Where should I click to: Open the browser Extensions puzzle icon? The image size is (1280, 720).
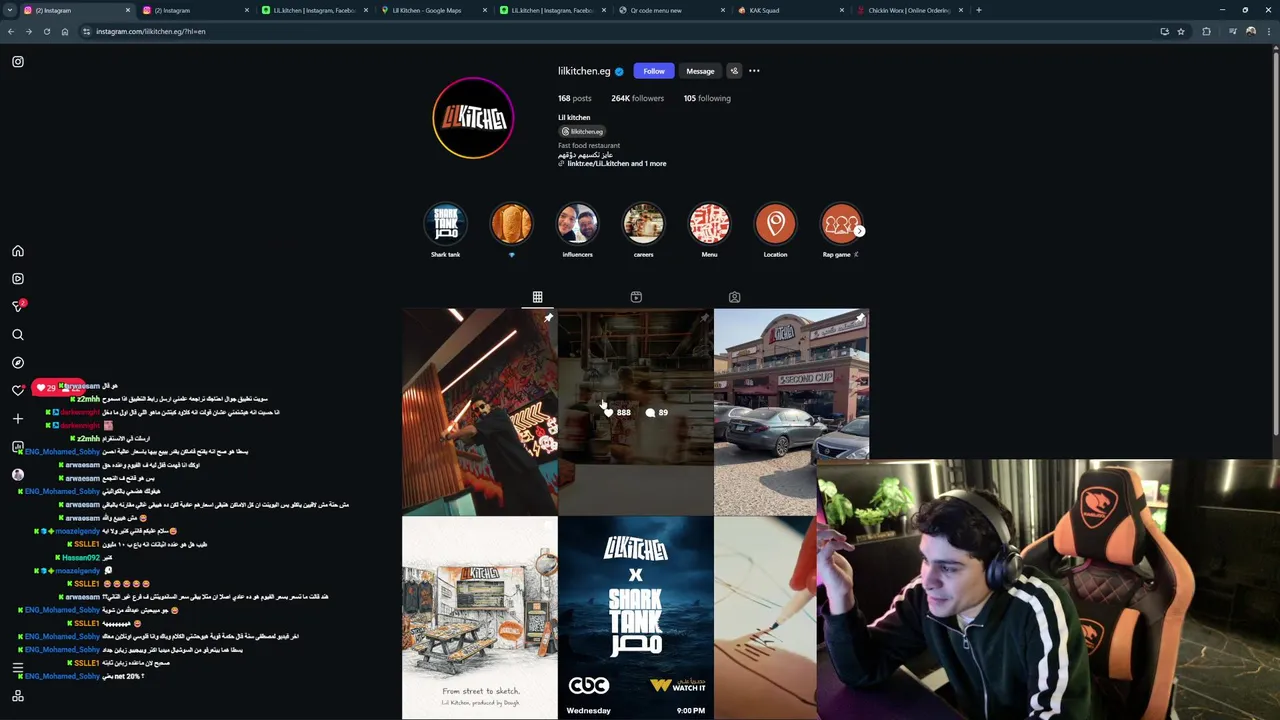[x=1206, y=31]
